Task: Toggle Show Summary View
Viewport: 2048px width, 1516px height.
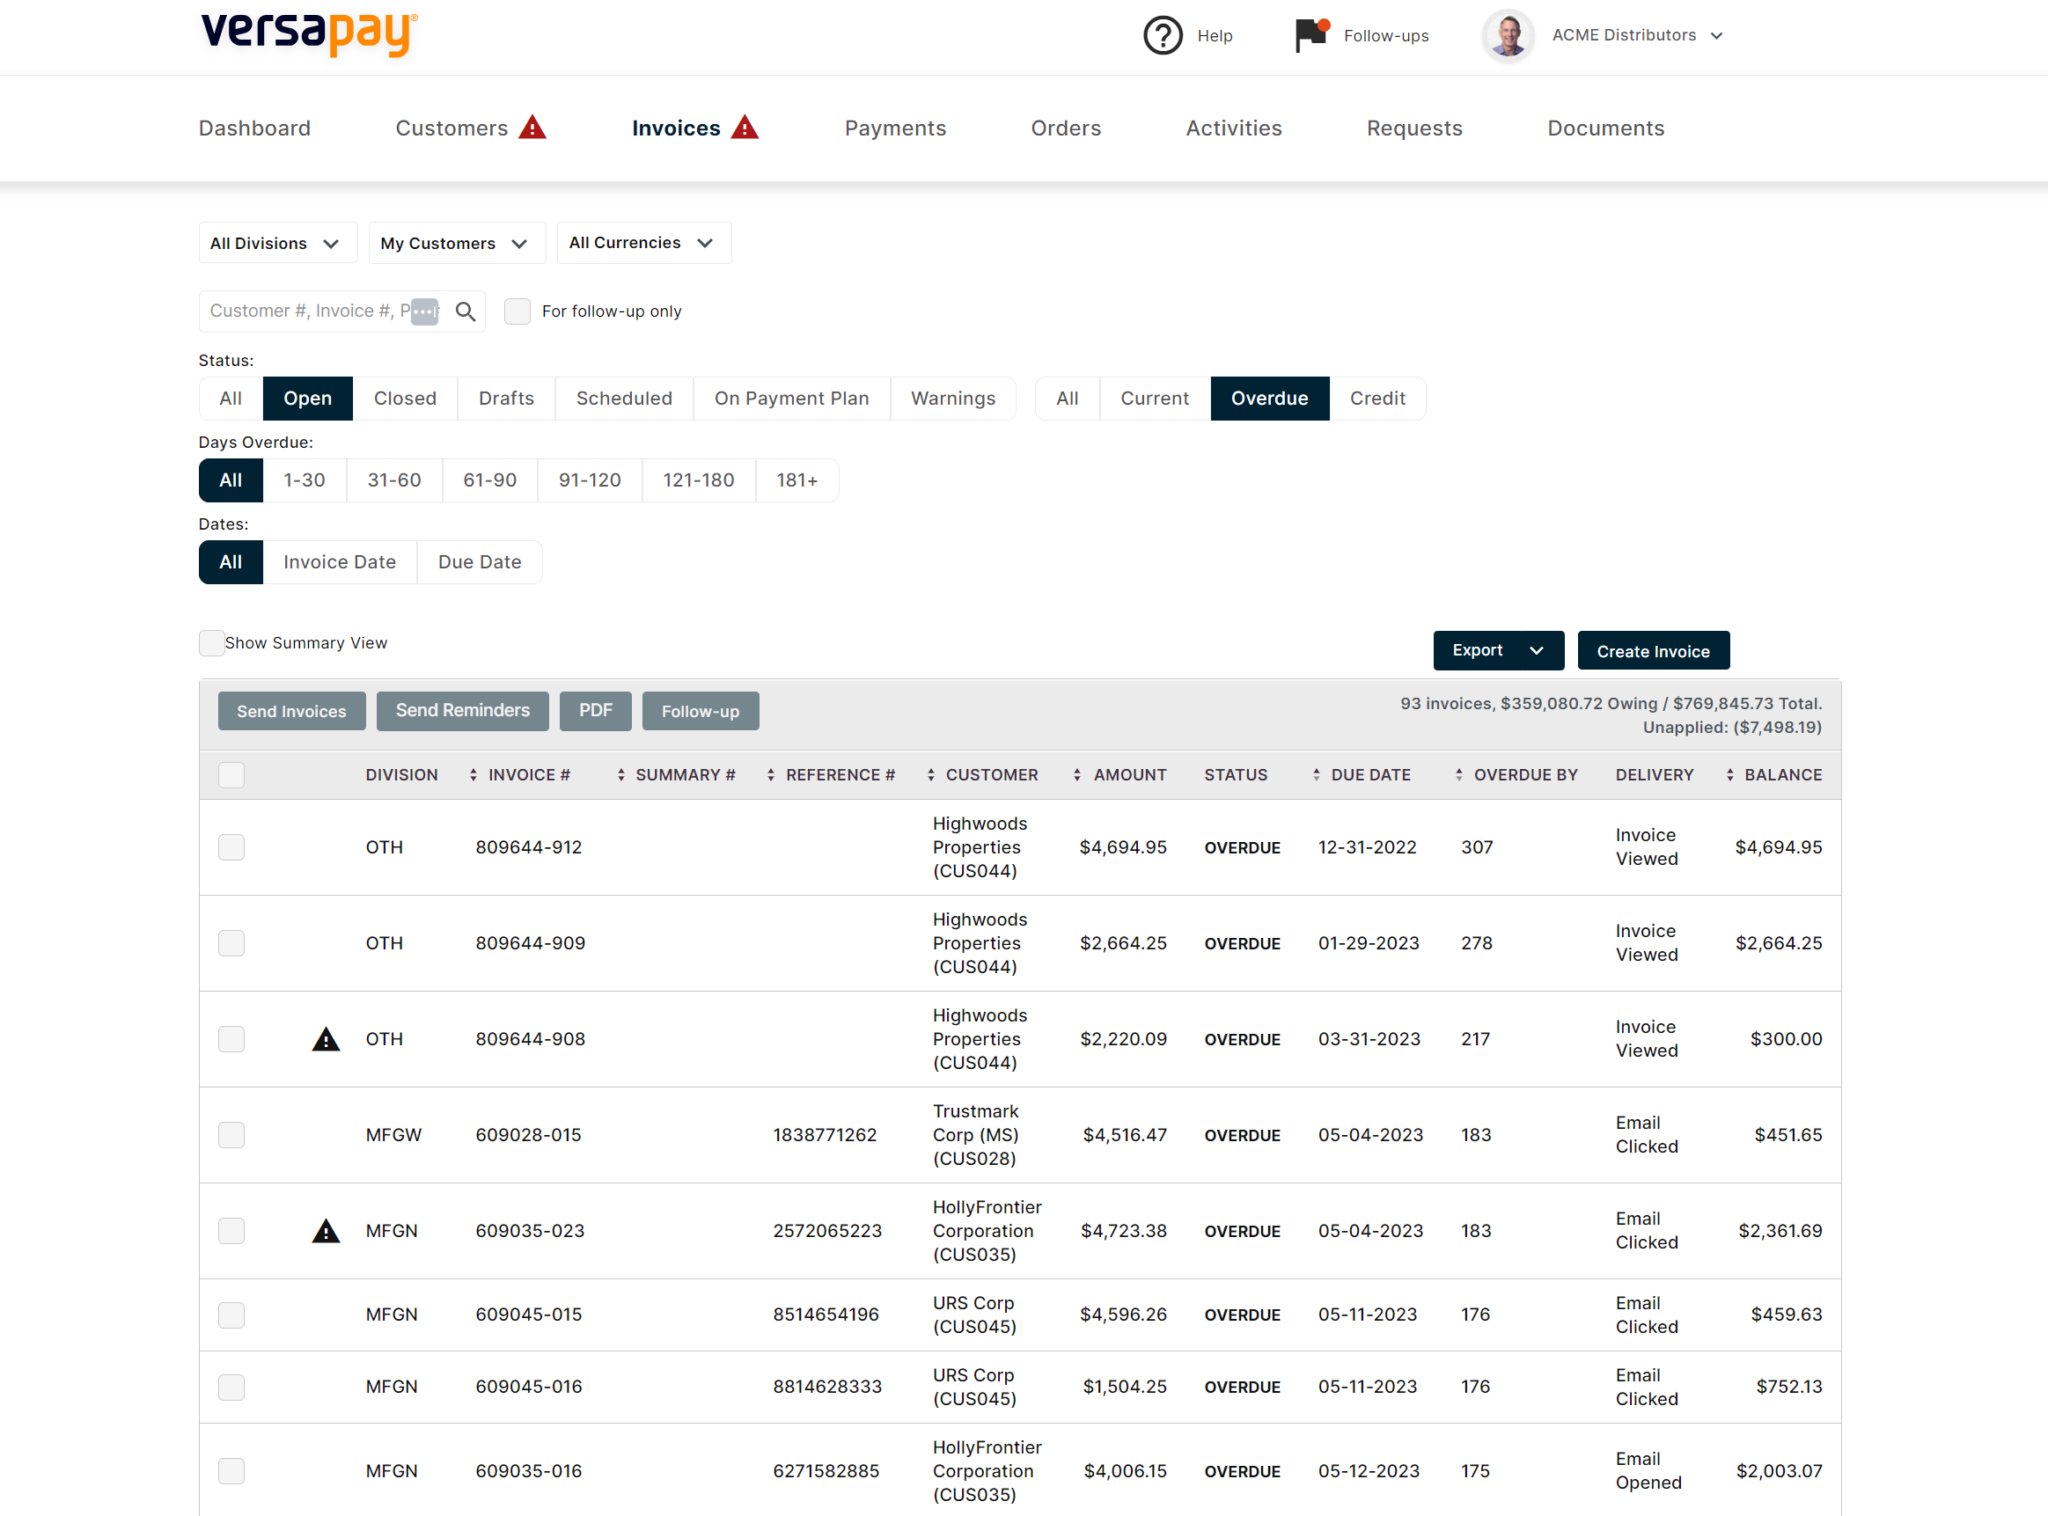Action: click(211, 643)
